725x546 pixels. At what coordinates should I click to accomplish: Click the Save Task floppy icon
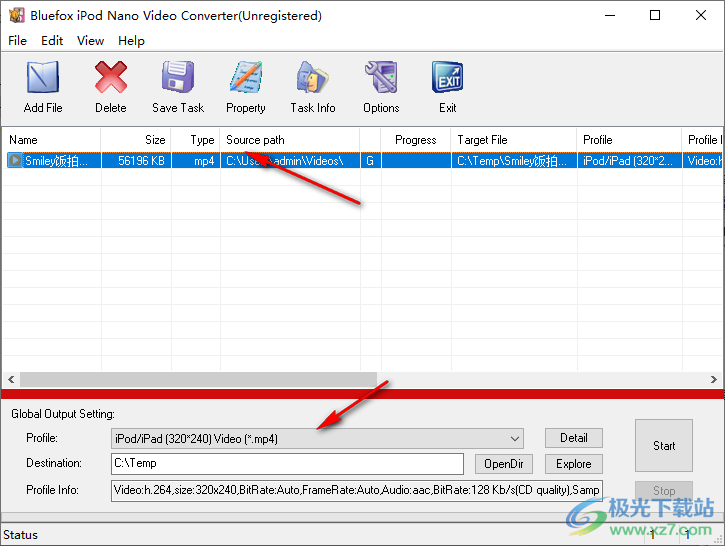coord(178,77)
